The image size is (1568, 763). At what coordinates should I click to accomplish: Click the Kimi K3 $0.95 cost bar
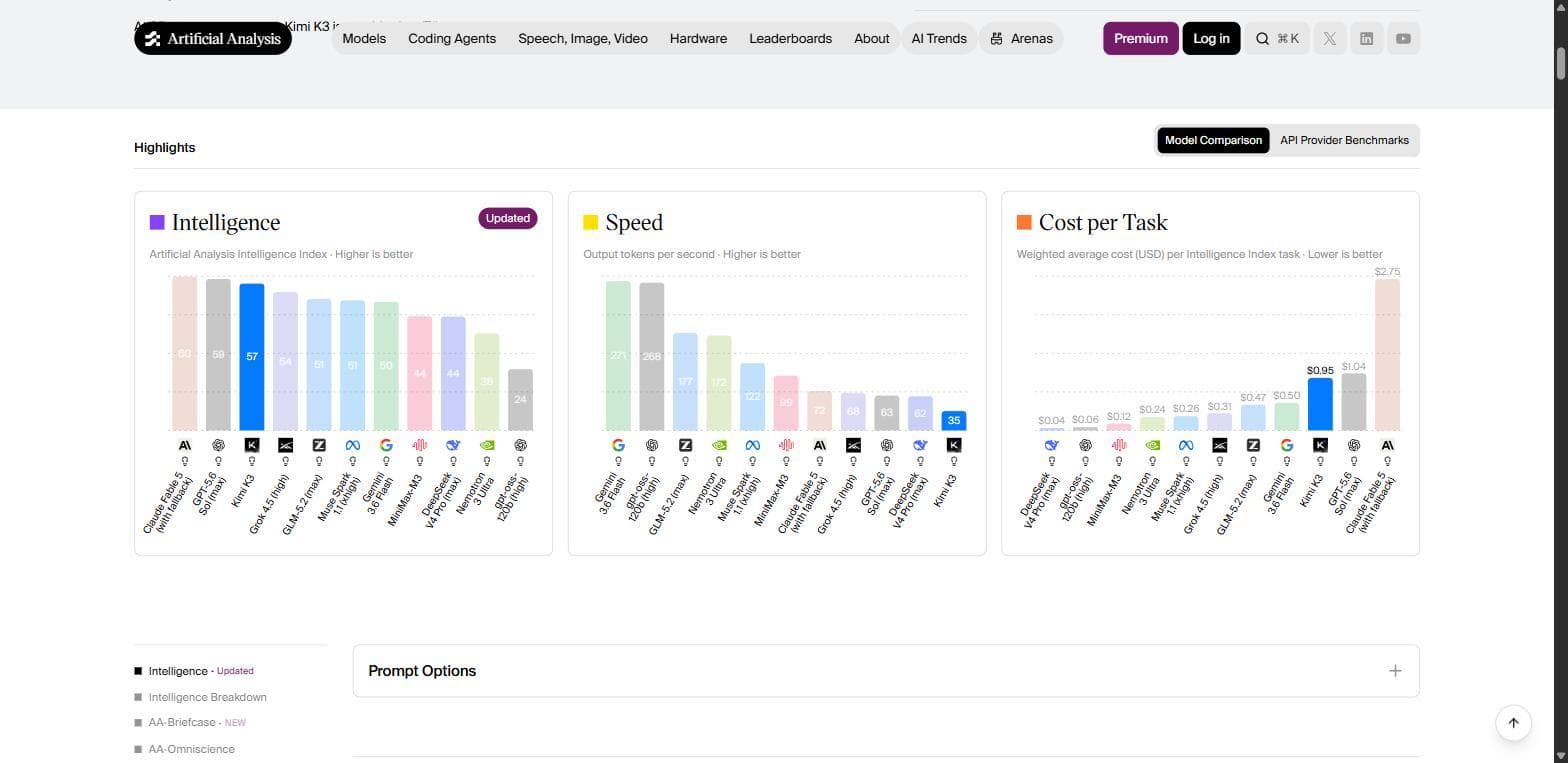(x=1320, y=404)
